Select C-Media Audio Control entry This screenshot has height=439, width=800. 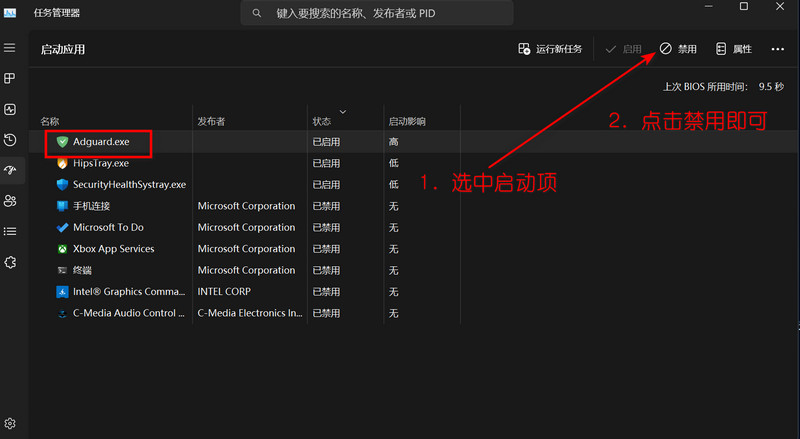click(x=129, y=313)
